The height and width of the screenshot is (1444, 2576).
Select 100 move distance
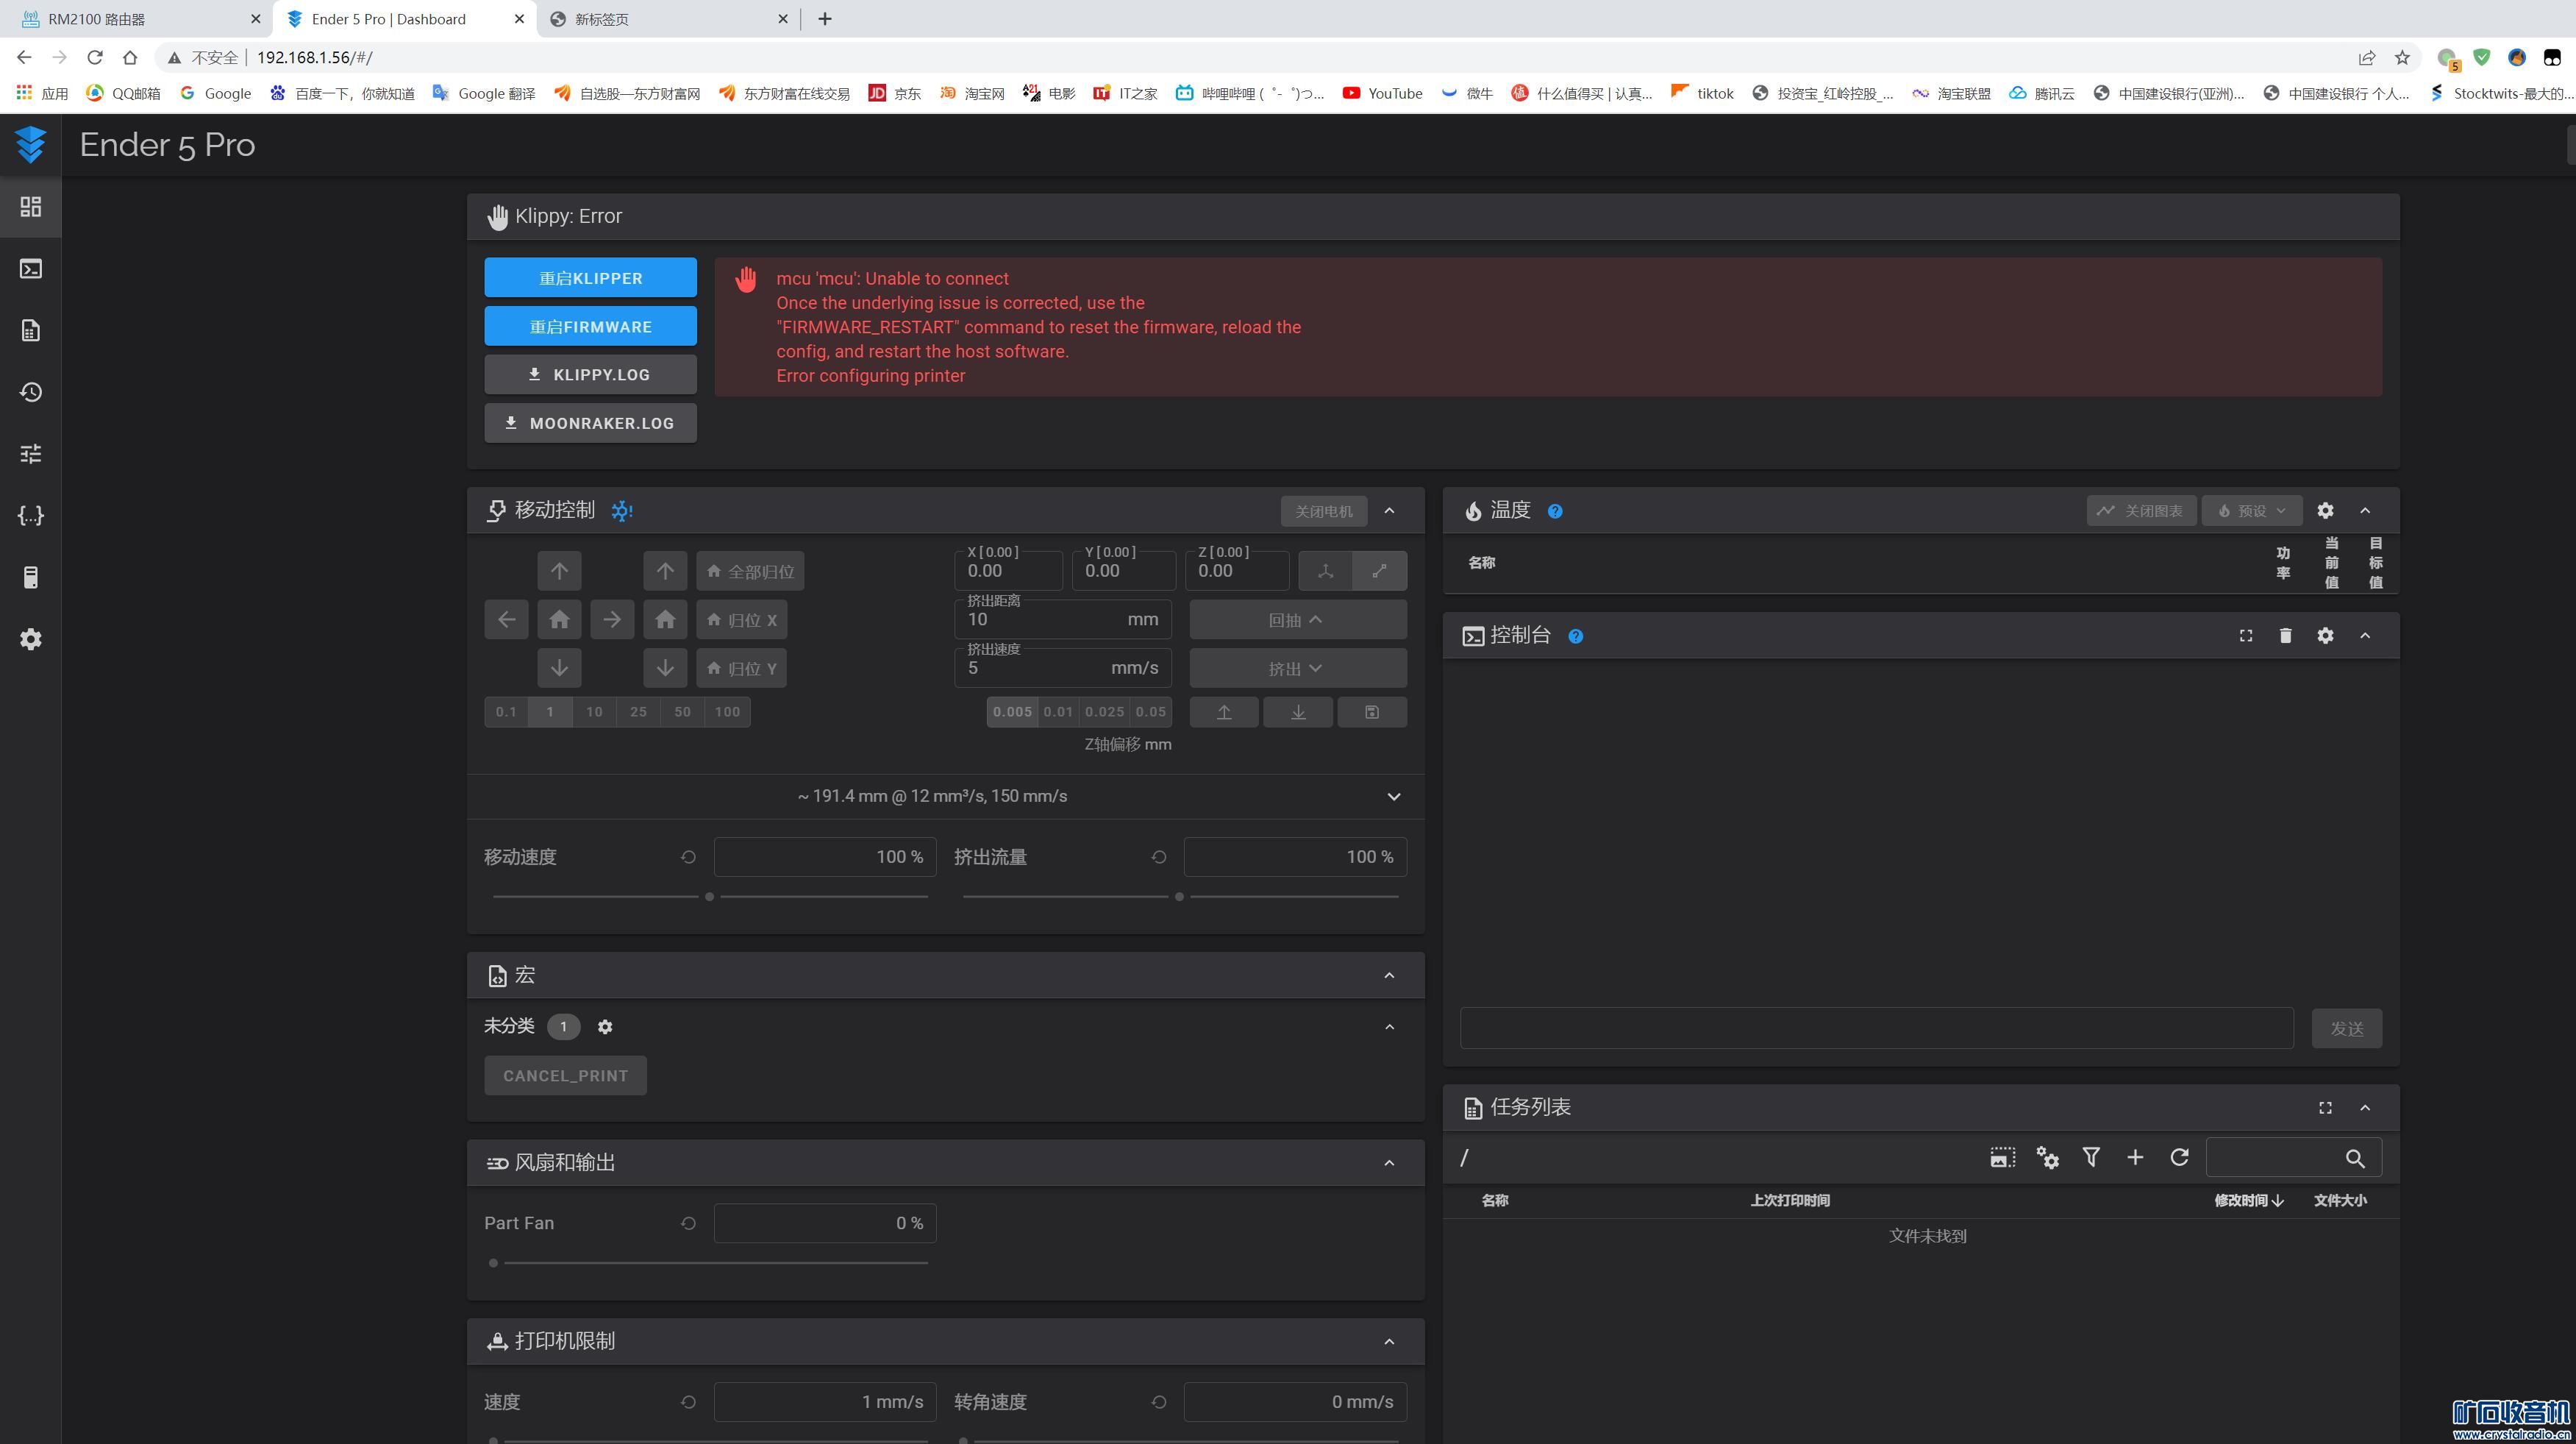(727, 712)
